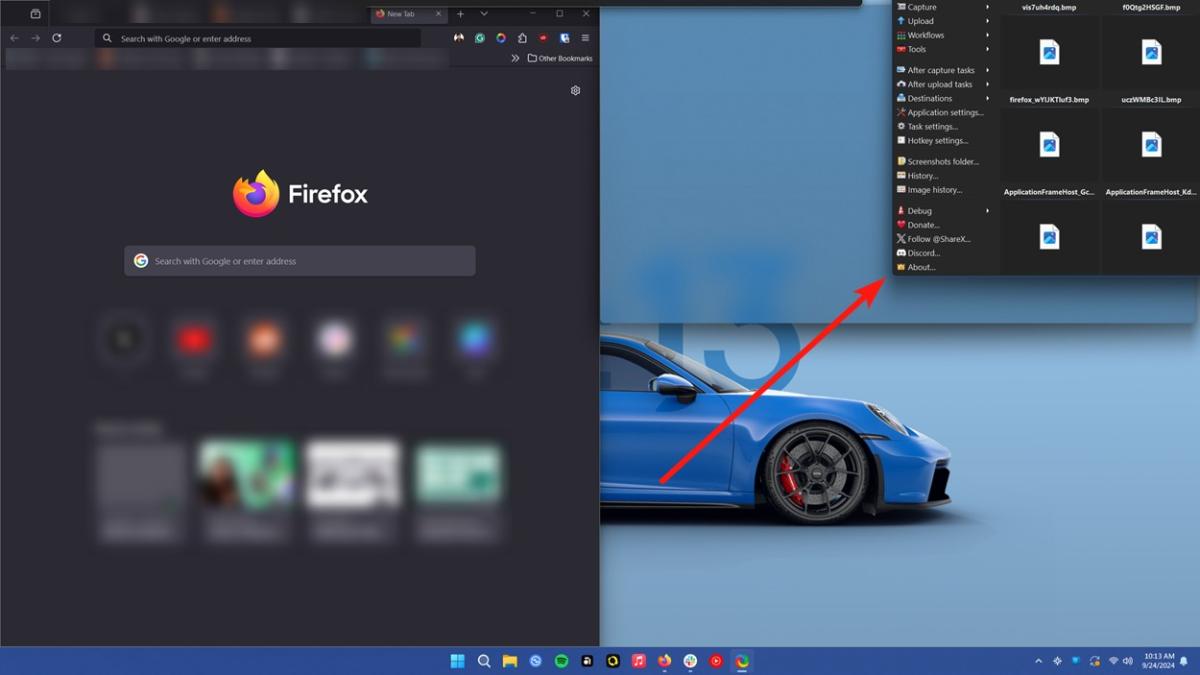Screen dimensions: 1200x675
Task: Open the Windows Start menu
Action: [x=457, y=661]
